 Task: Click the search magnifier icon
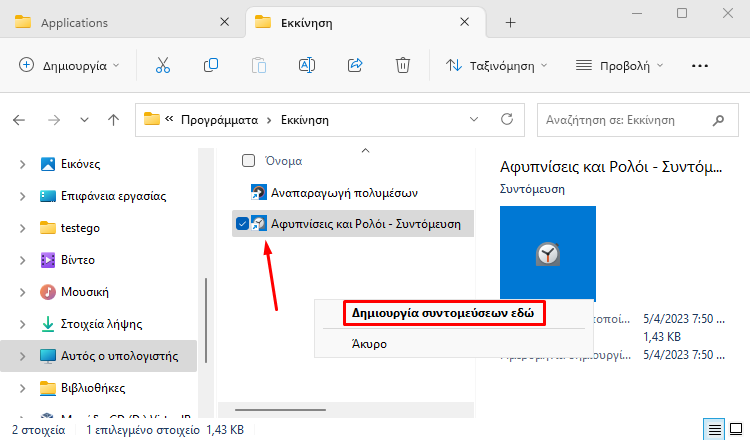718,120
